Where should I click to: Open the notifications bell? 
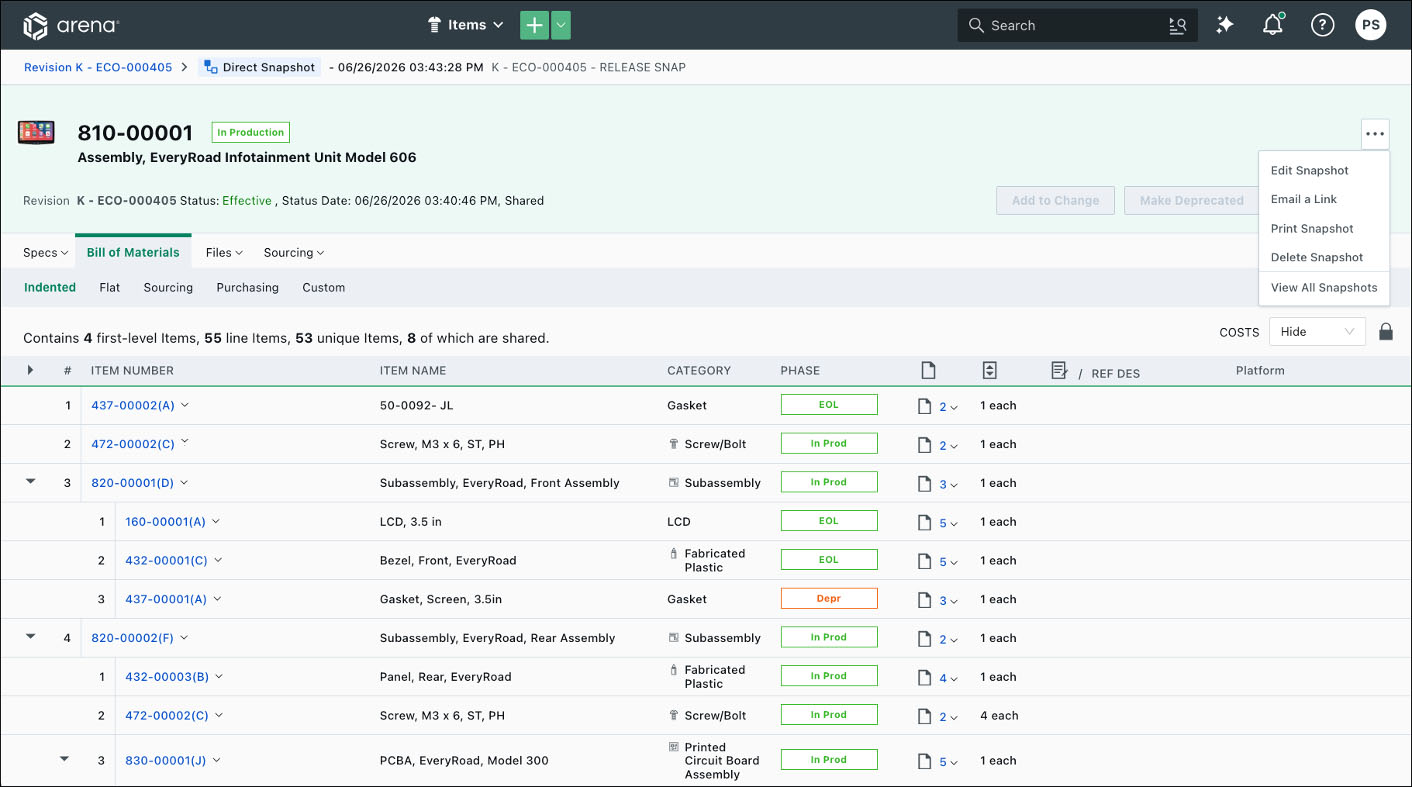click(1273, 25)
